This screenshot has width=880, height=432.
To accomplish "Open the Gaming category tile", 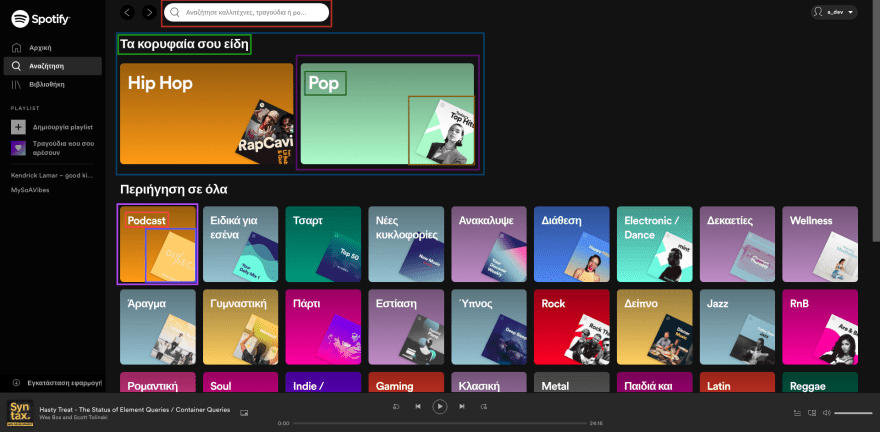I will (406, 382).
